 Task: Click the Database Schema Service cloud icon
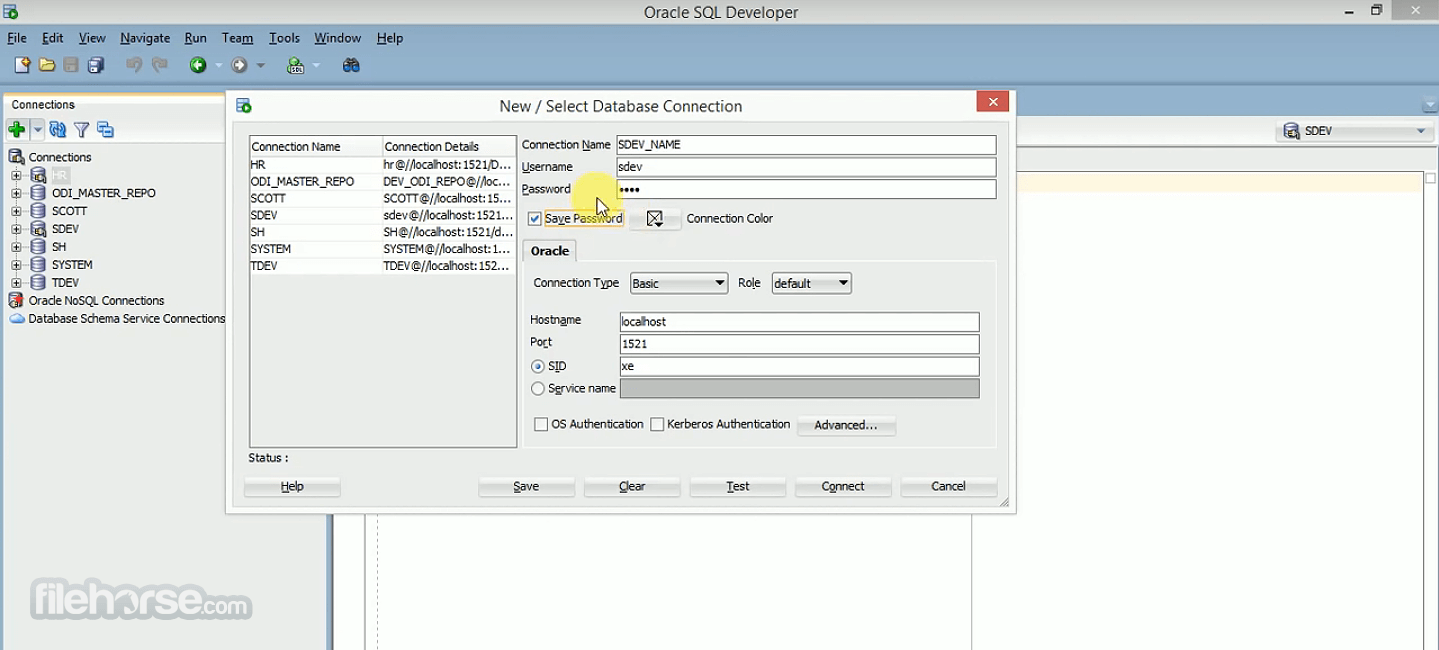(x=17, y=318)
